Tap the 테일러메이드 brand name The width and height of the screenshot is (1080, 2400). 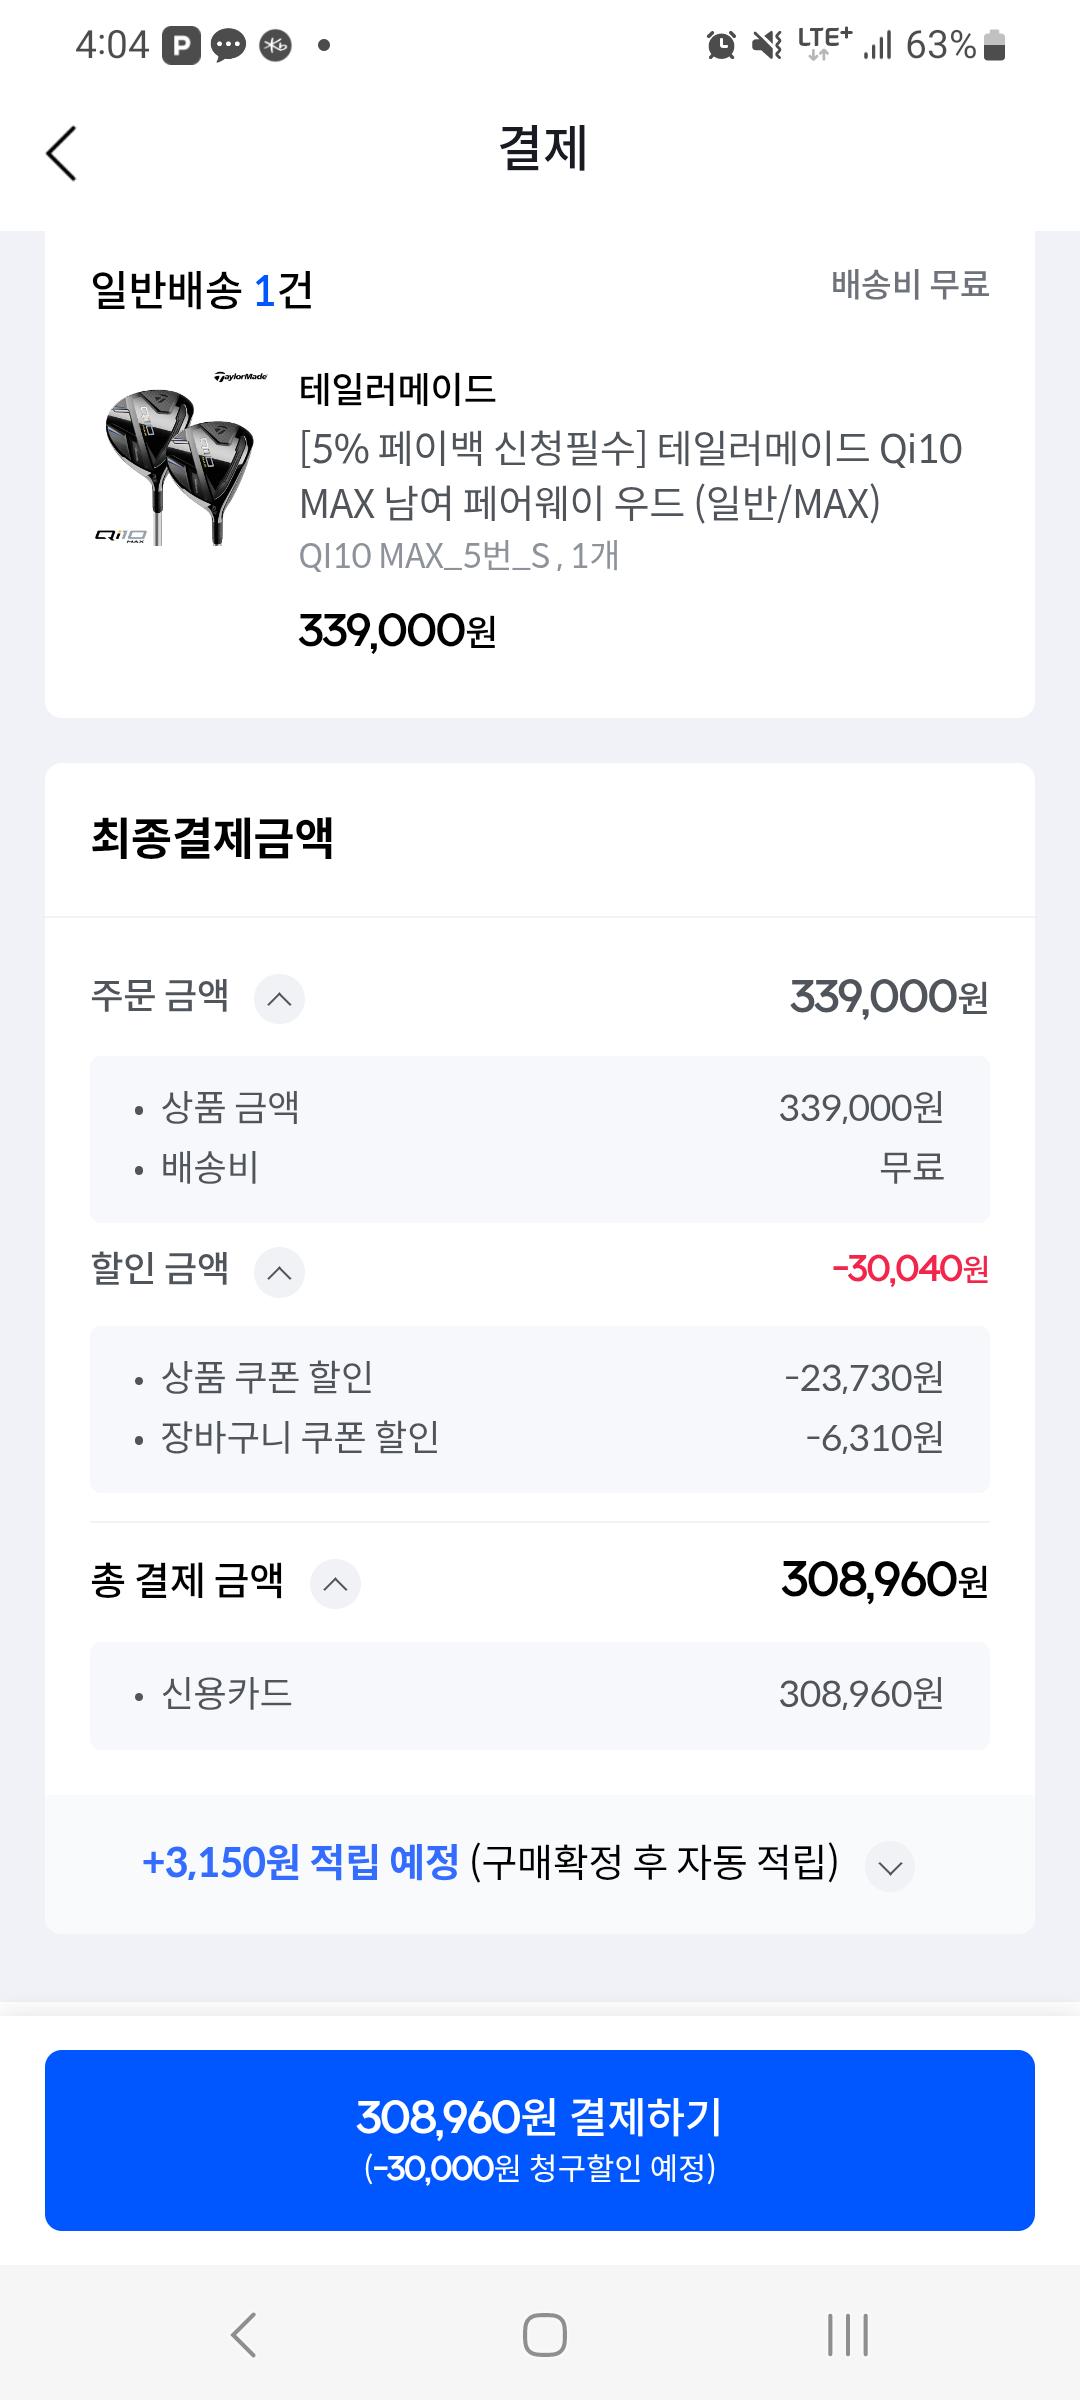397,389
